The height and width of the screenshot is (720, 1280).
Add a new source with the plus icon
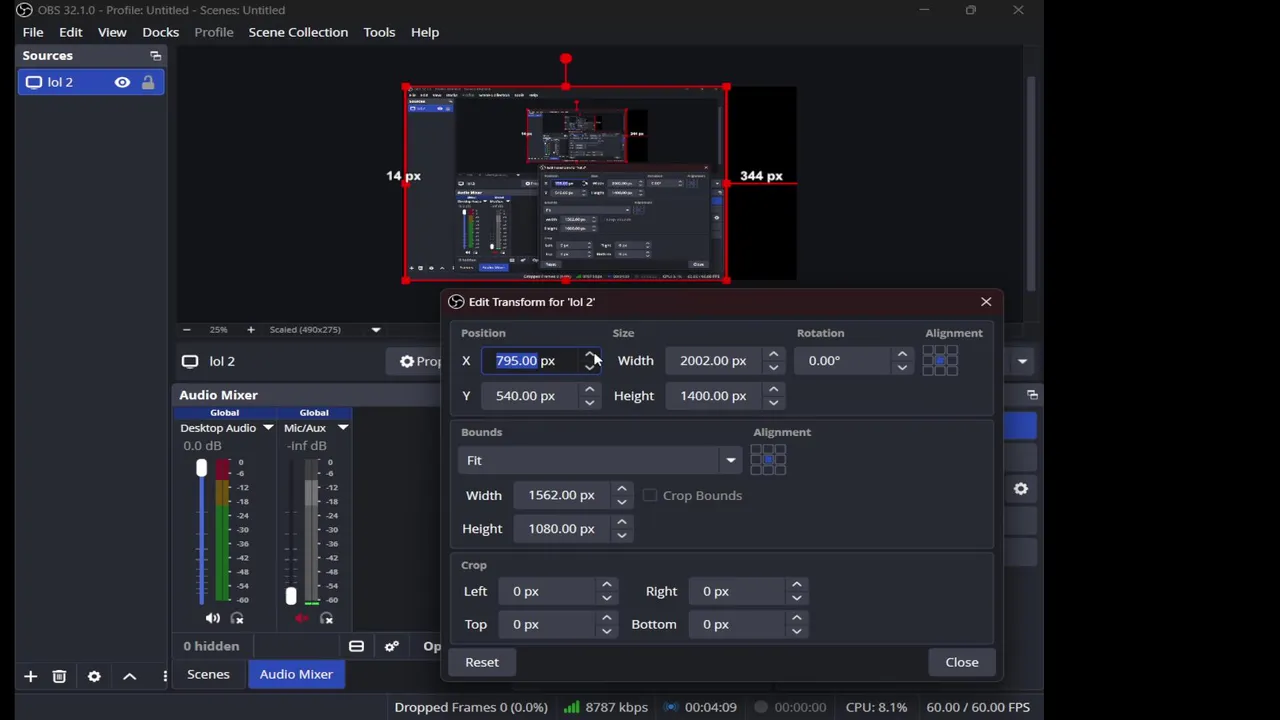(30, 677)
